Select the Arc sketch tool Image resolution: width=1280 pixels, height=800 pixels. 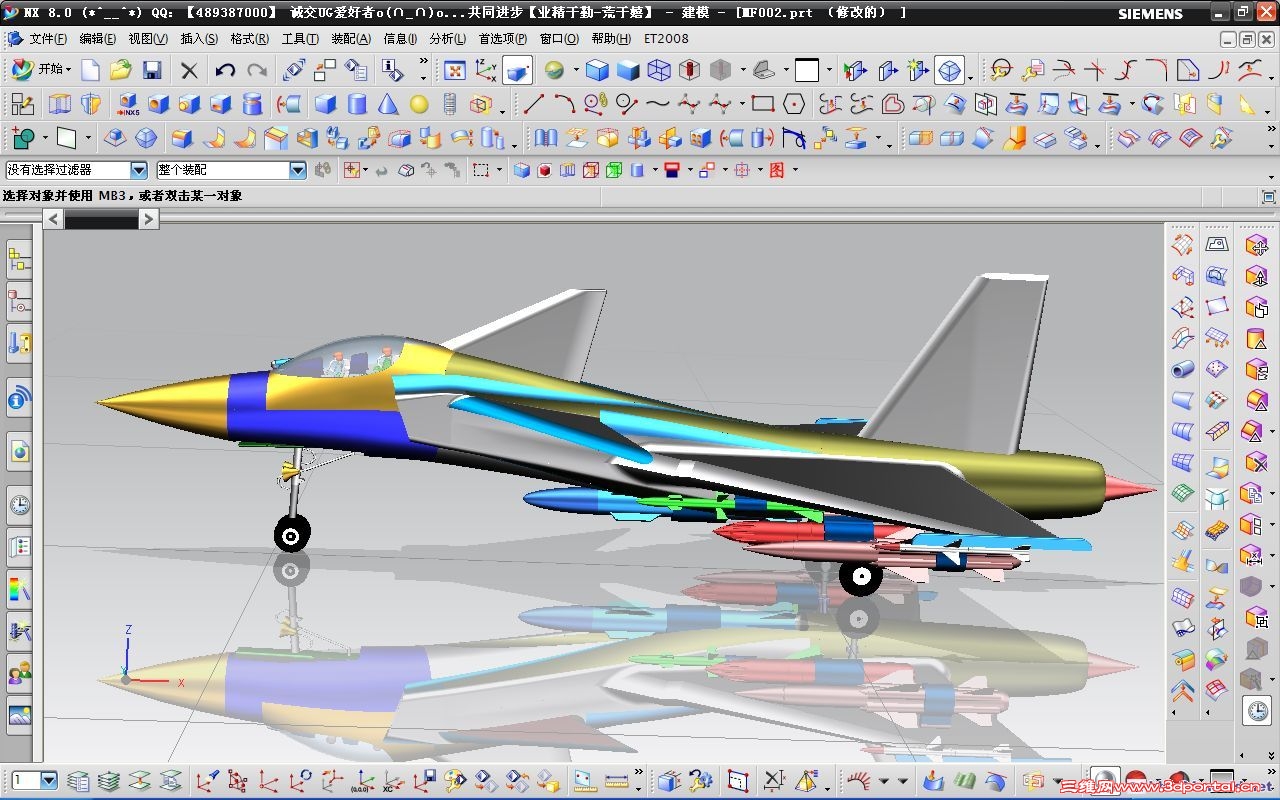[565, 104]
